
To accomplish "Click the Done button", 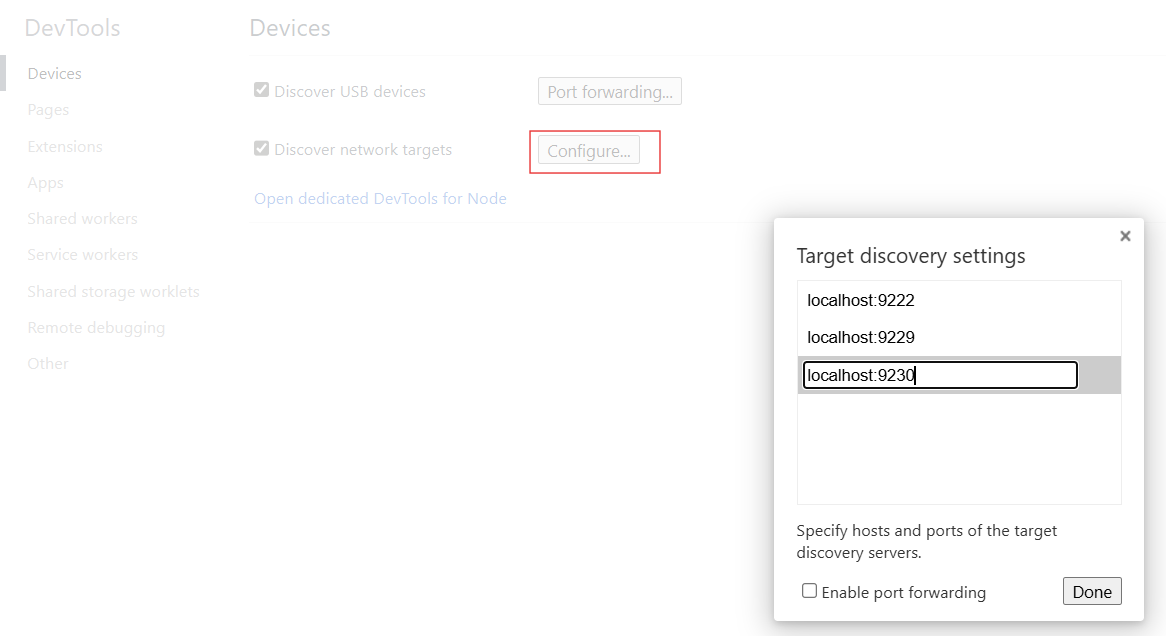I will click(1092, 591).
